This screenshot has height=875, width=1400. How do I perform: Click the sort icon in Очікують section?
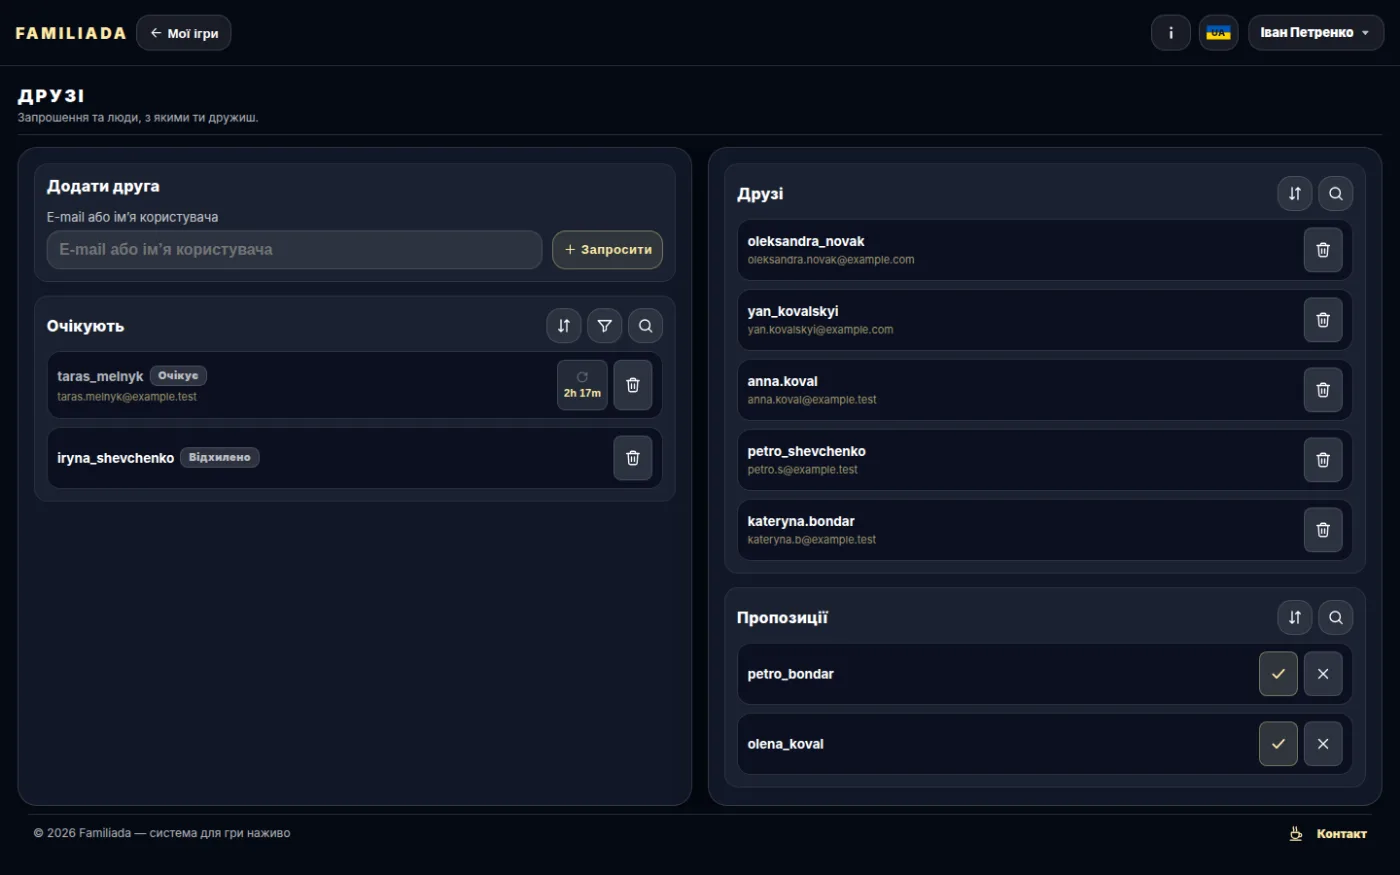564,326
